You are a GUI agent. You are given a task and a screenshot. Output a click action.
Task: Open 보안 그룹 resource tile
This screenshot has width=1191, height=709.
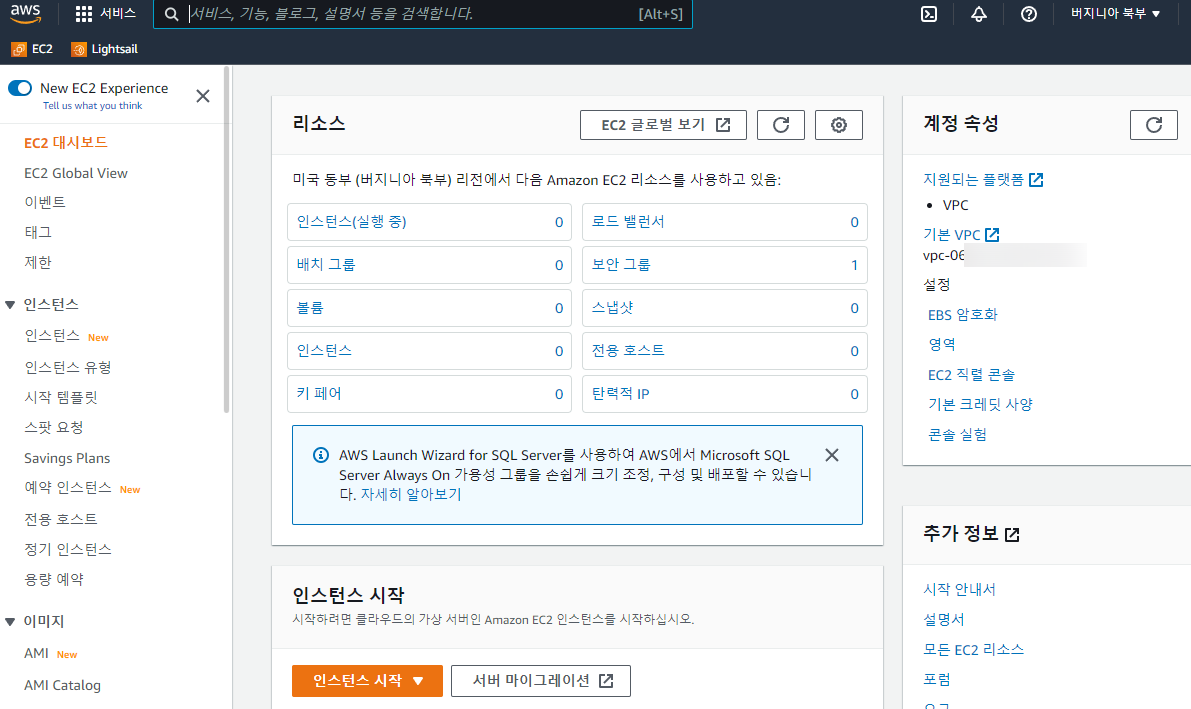pos(725,265)
